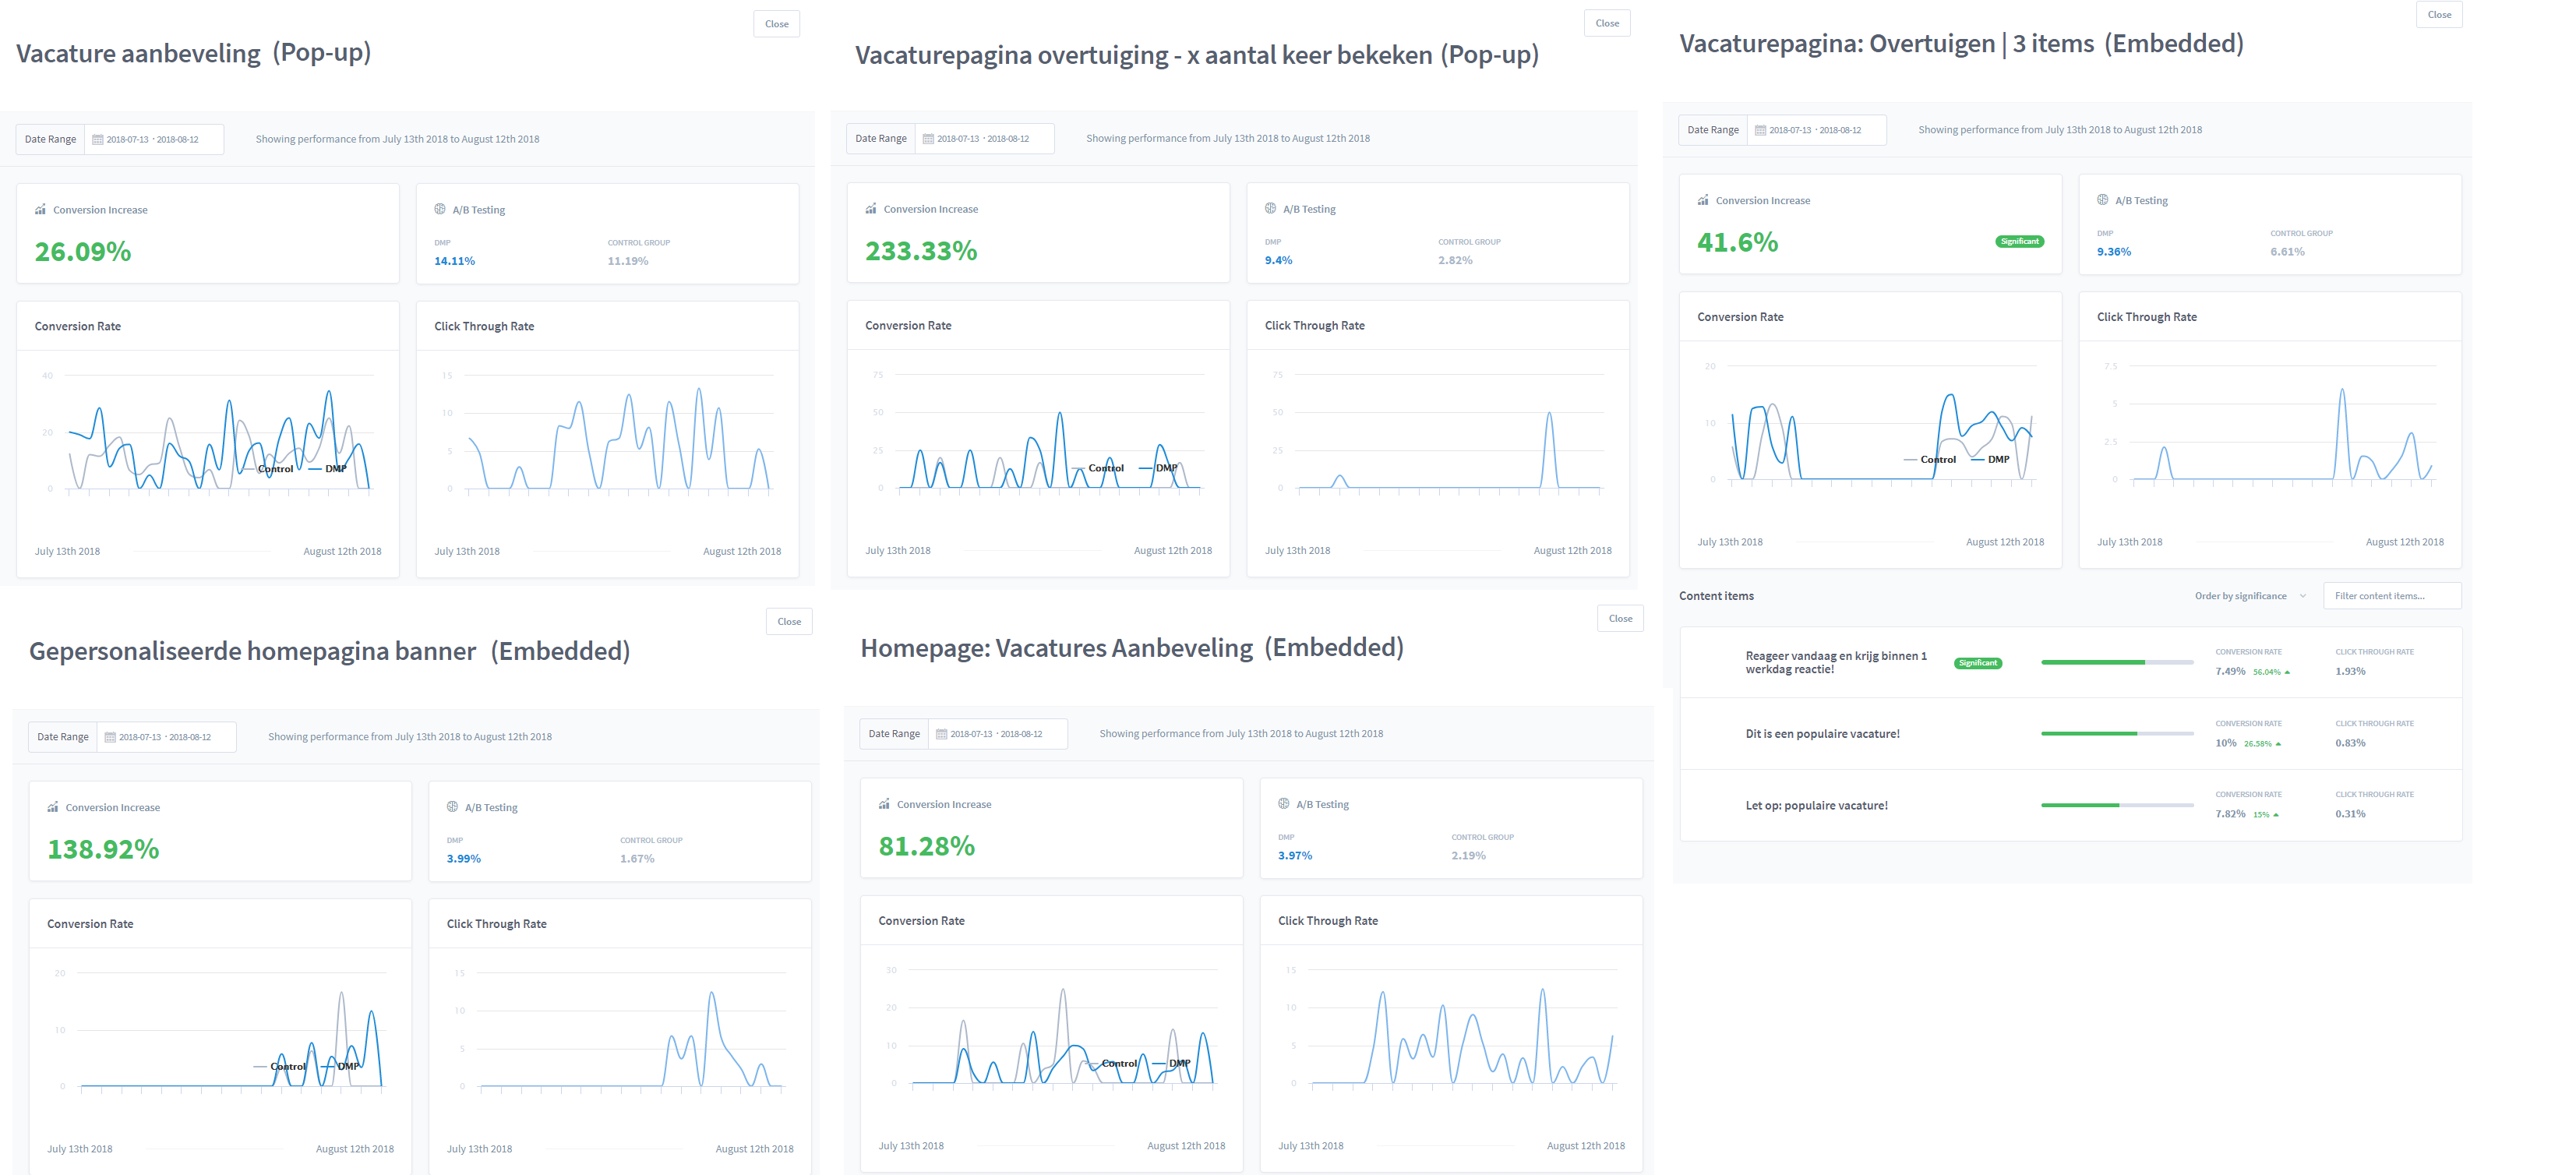Image resolution: width=2576 pixels, height=1175 pixels.
Task: Toggle Control legend in Homepage Vacatures Aanbeveling chart
Action: 1118,1064
